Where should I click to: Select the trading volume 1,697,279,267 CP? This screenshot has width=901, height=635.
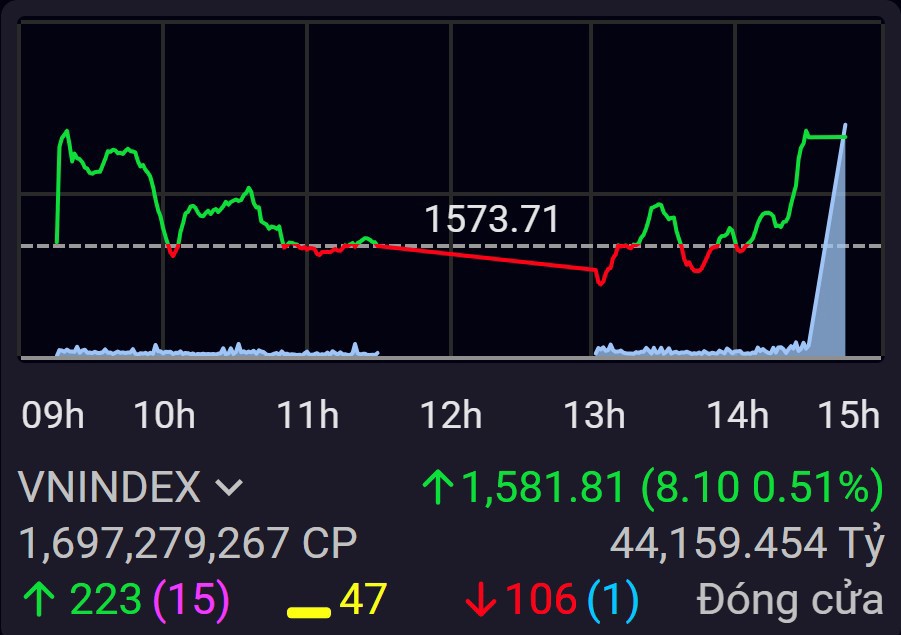[x=188, y=542]
